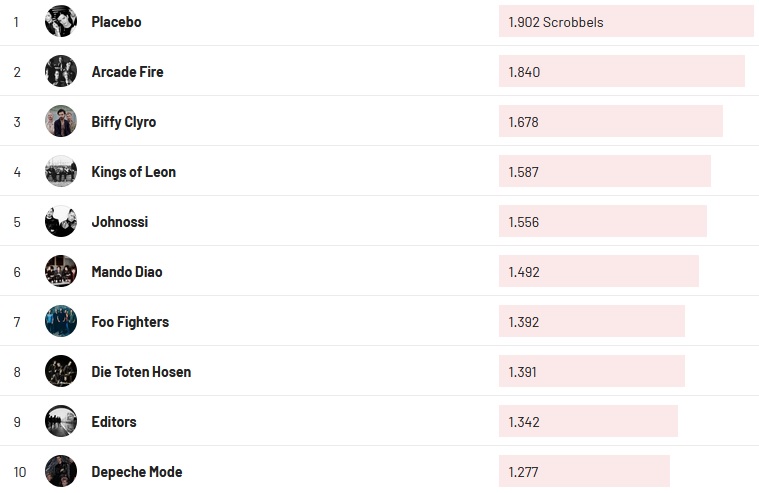Click Placebo's round avatar image
This screenshot has height=493, width=759.
click(61, 21)
